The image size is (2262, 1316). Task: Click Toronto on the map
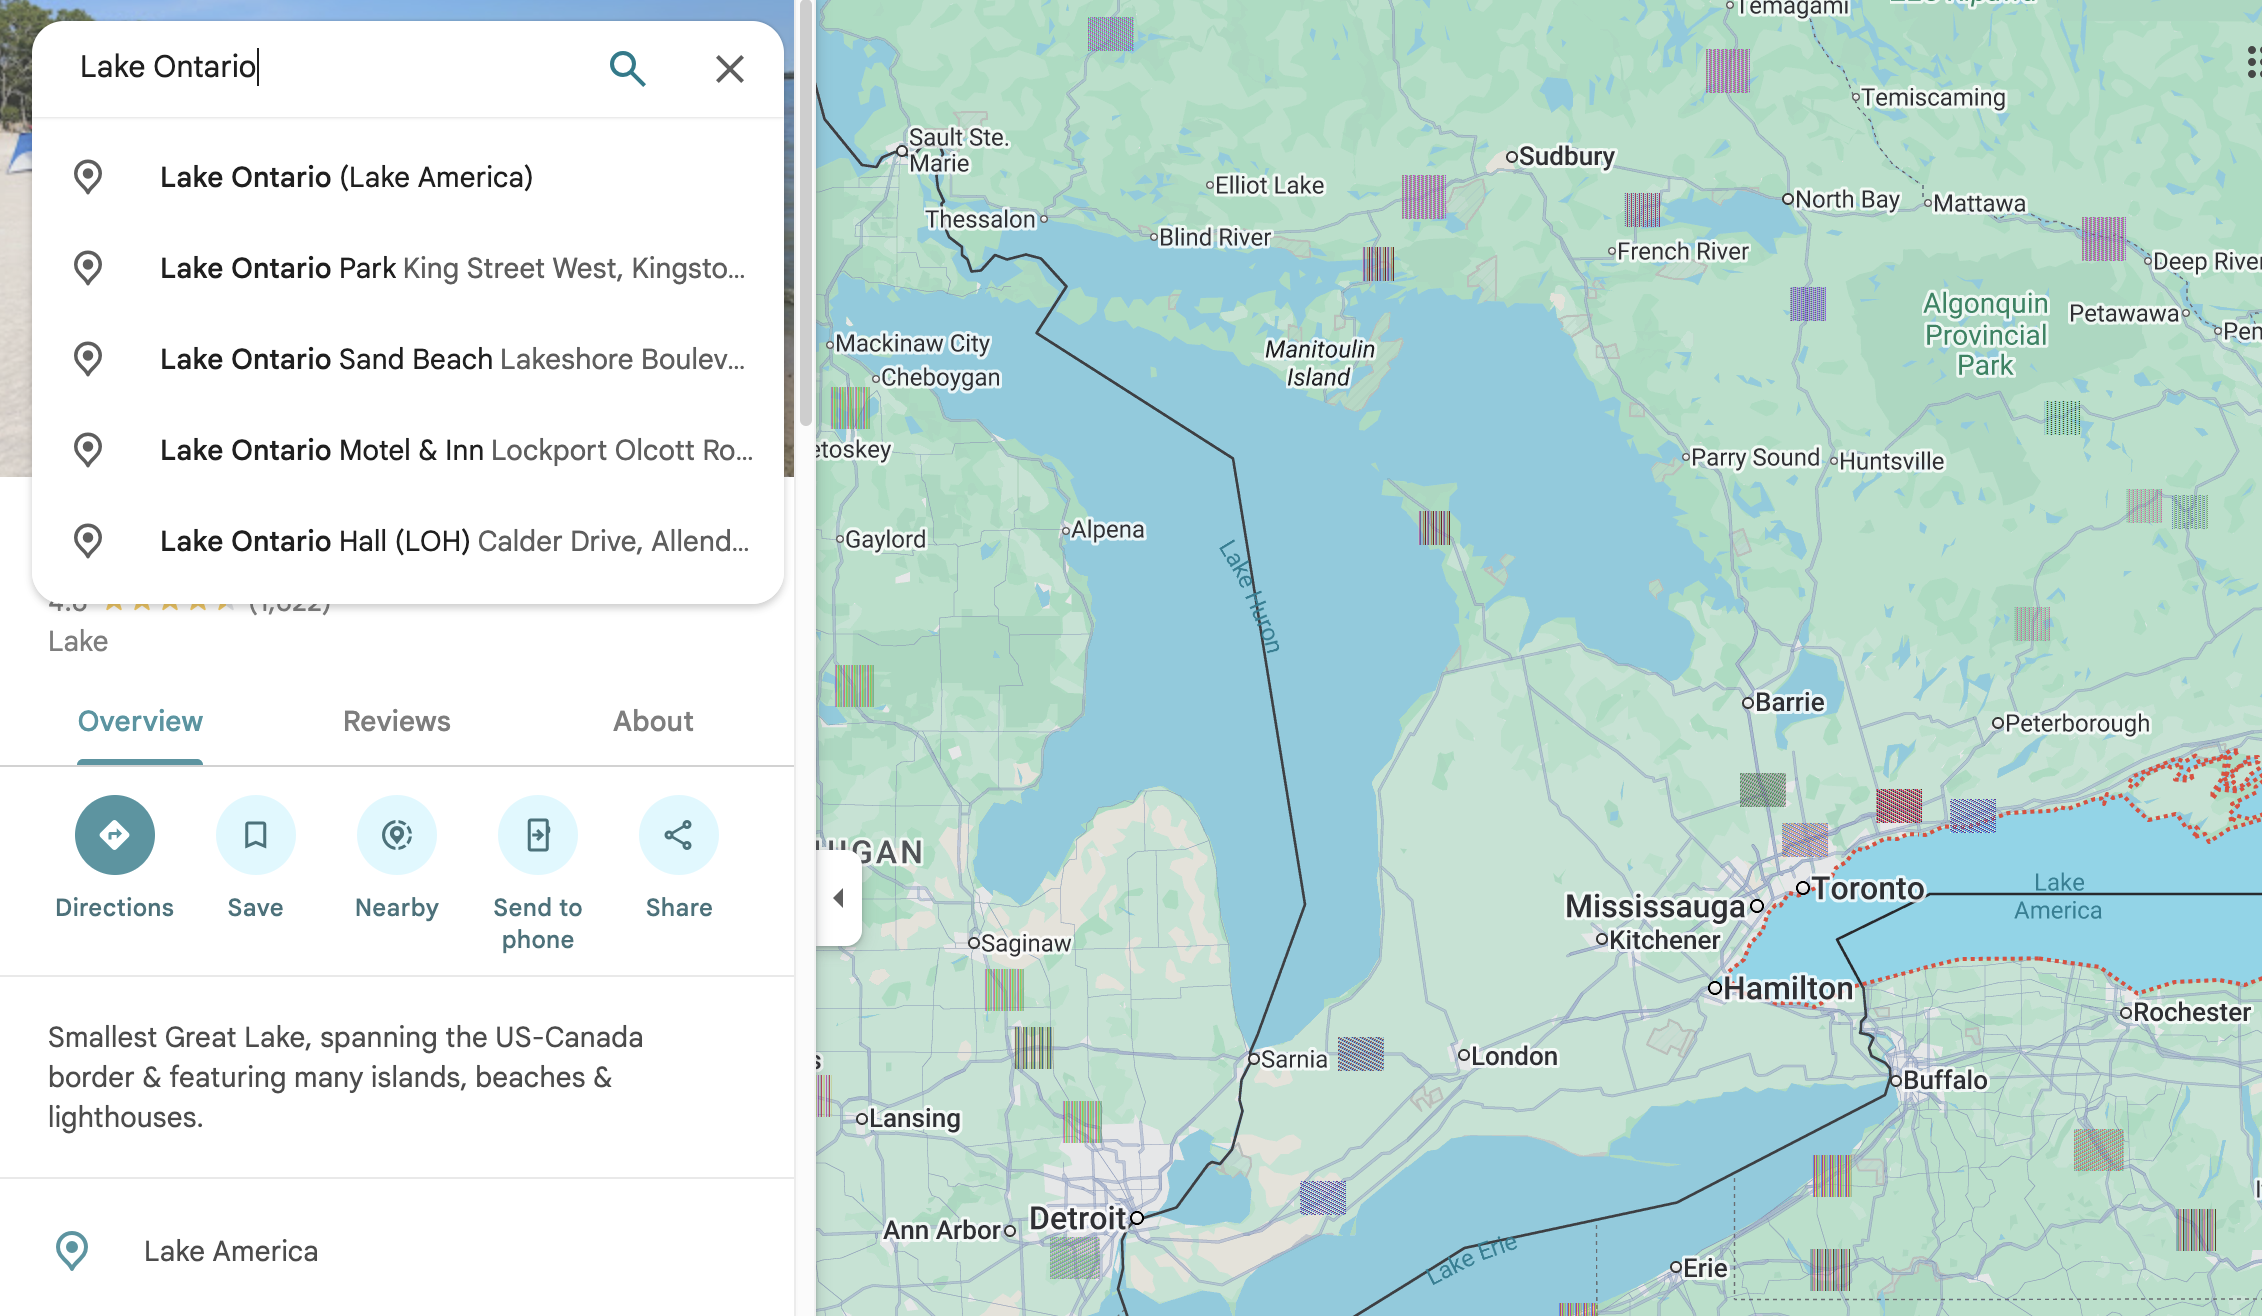[1868, 888]
